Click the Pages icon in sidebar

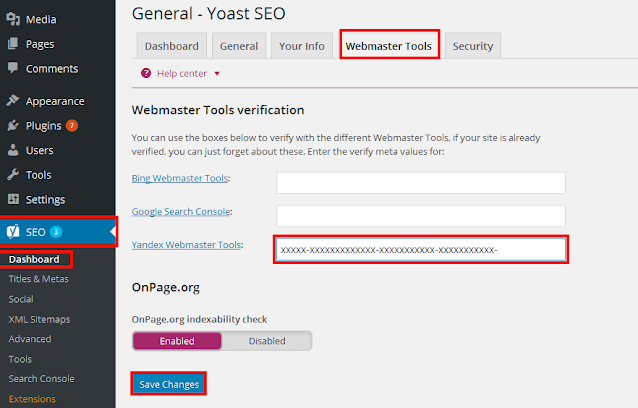pos(13,44)
